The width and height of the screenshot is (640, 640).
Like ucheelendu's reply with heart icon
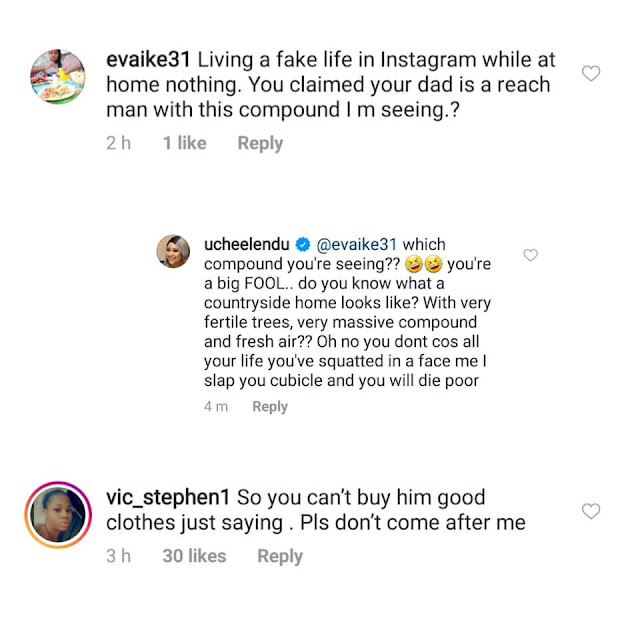click(530, 255)
